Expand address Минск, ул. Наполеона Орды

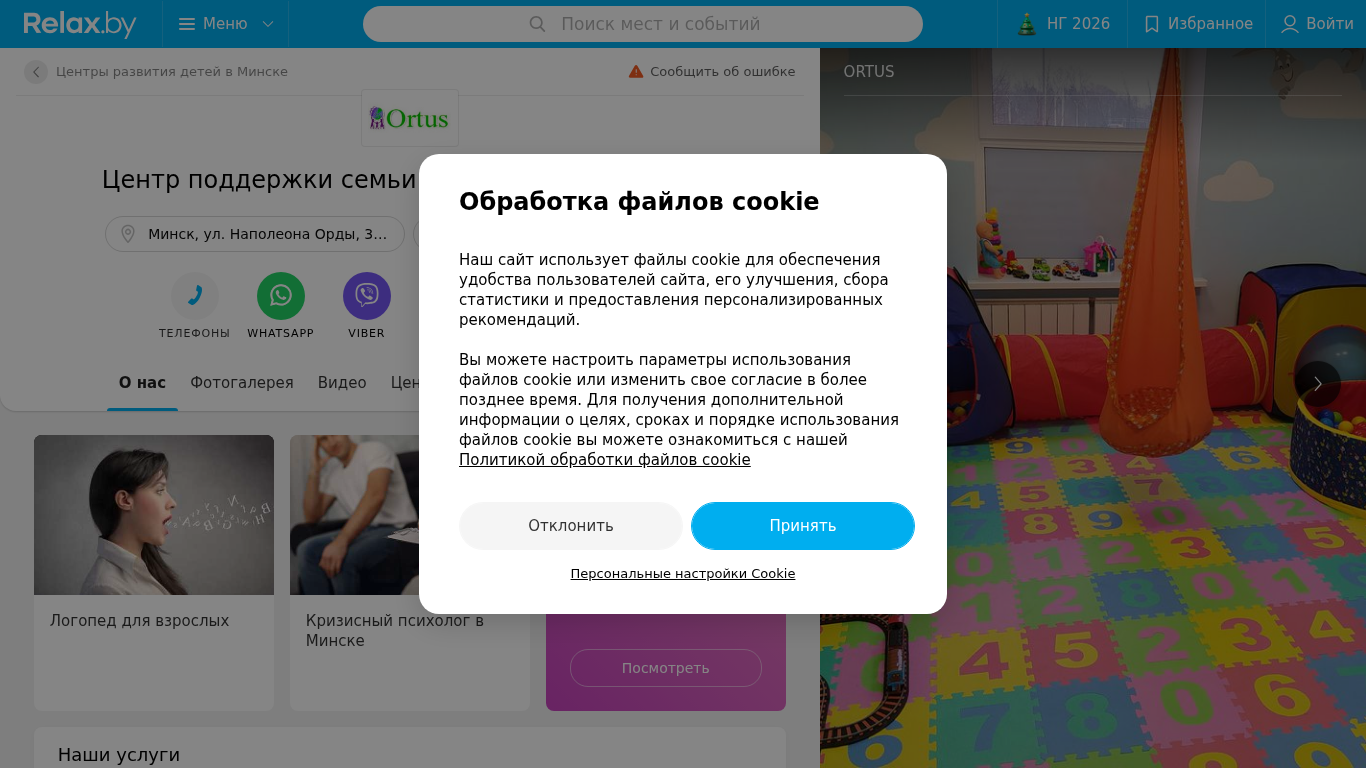(255, 234)
